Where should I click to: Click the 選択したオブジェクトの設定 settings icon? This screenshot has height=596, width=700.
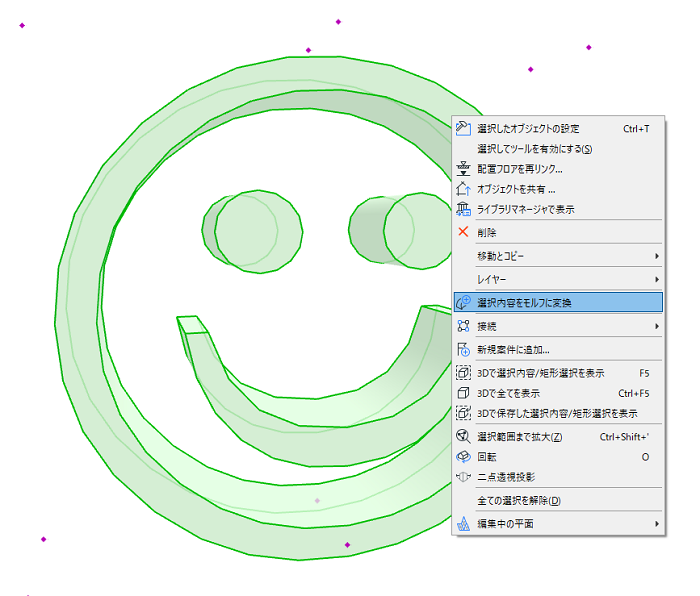463,128
